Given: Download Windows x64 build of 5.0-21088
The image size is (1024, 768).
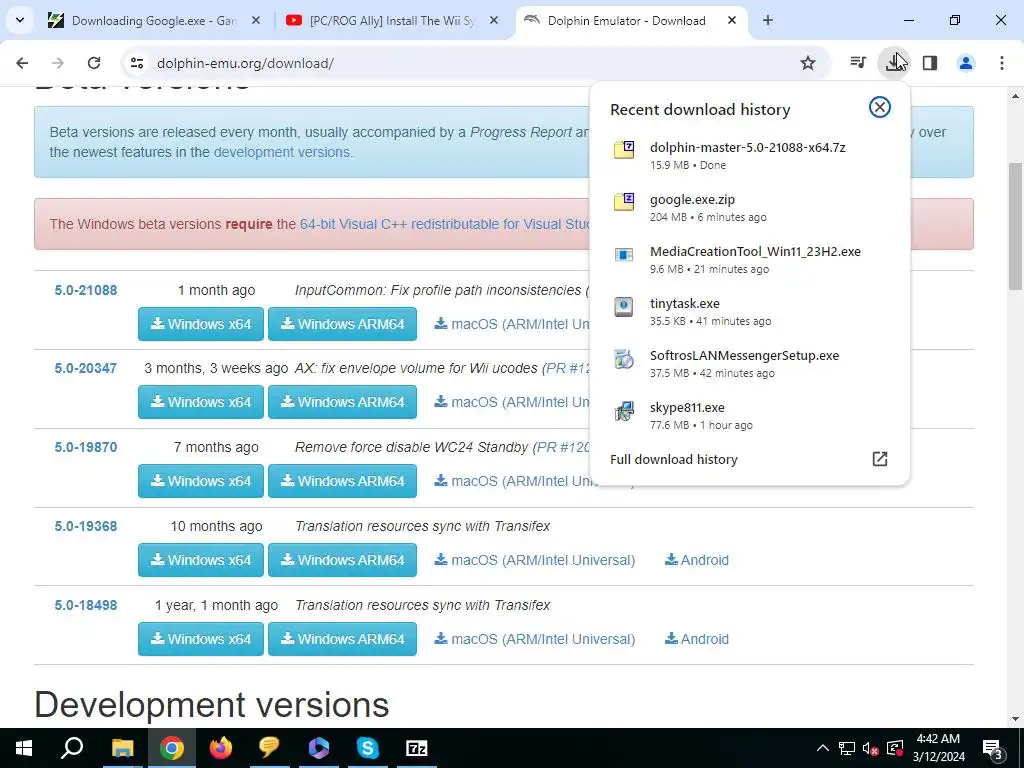Looking at the screenshot, I should coord(200,324).
